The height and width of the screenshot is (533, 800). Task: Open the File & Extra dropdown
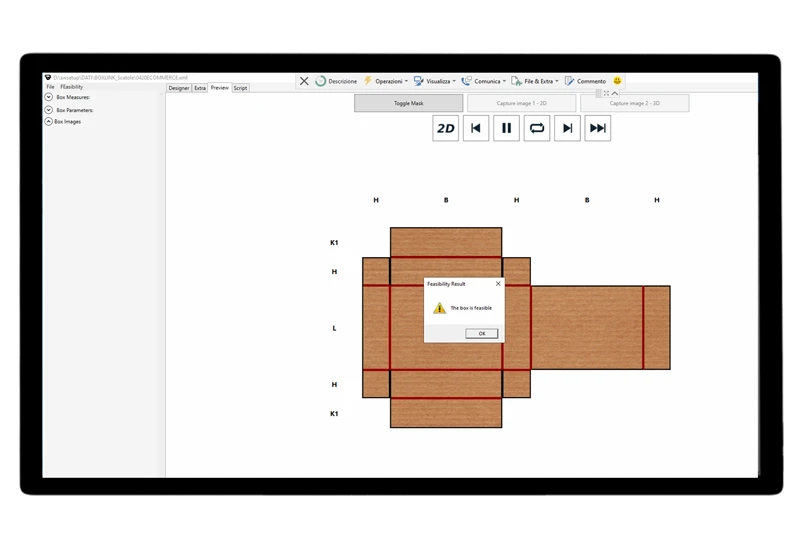(535, 81)
